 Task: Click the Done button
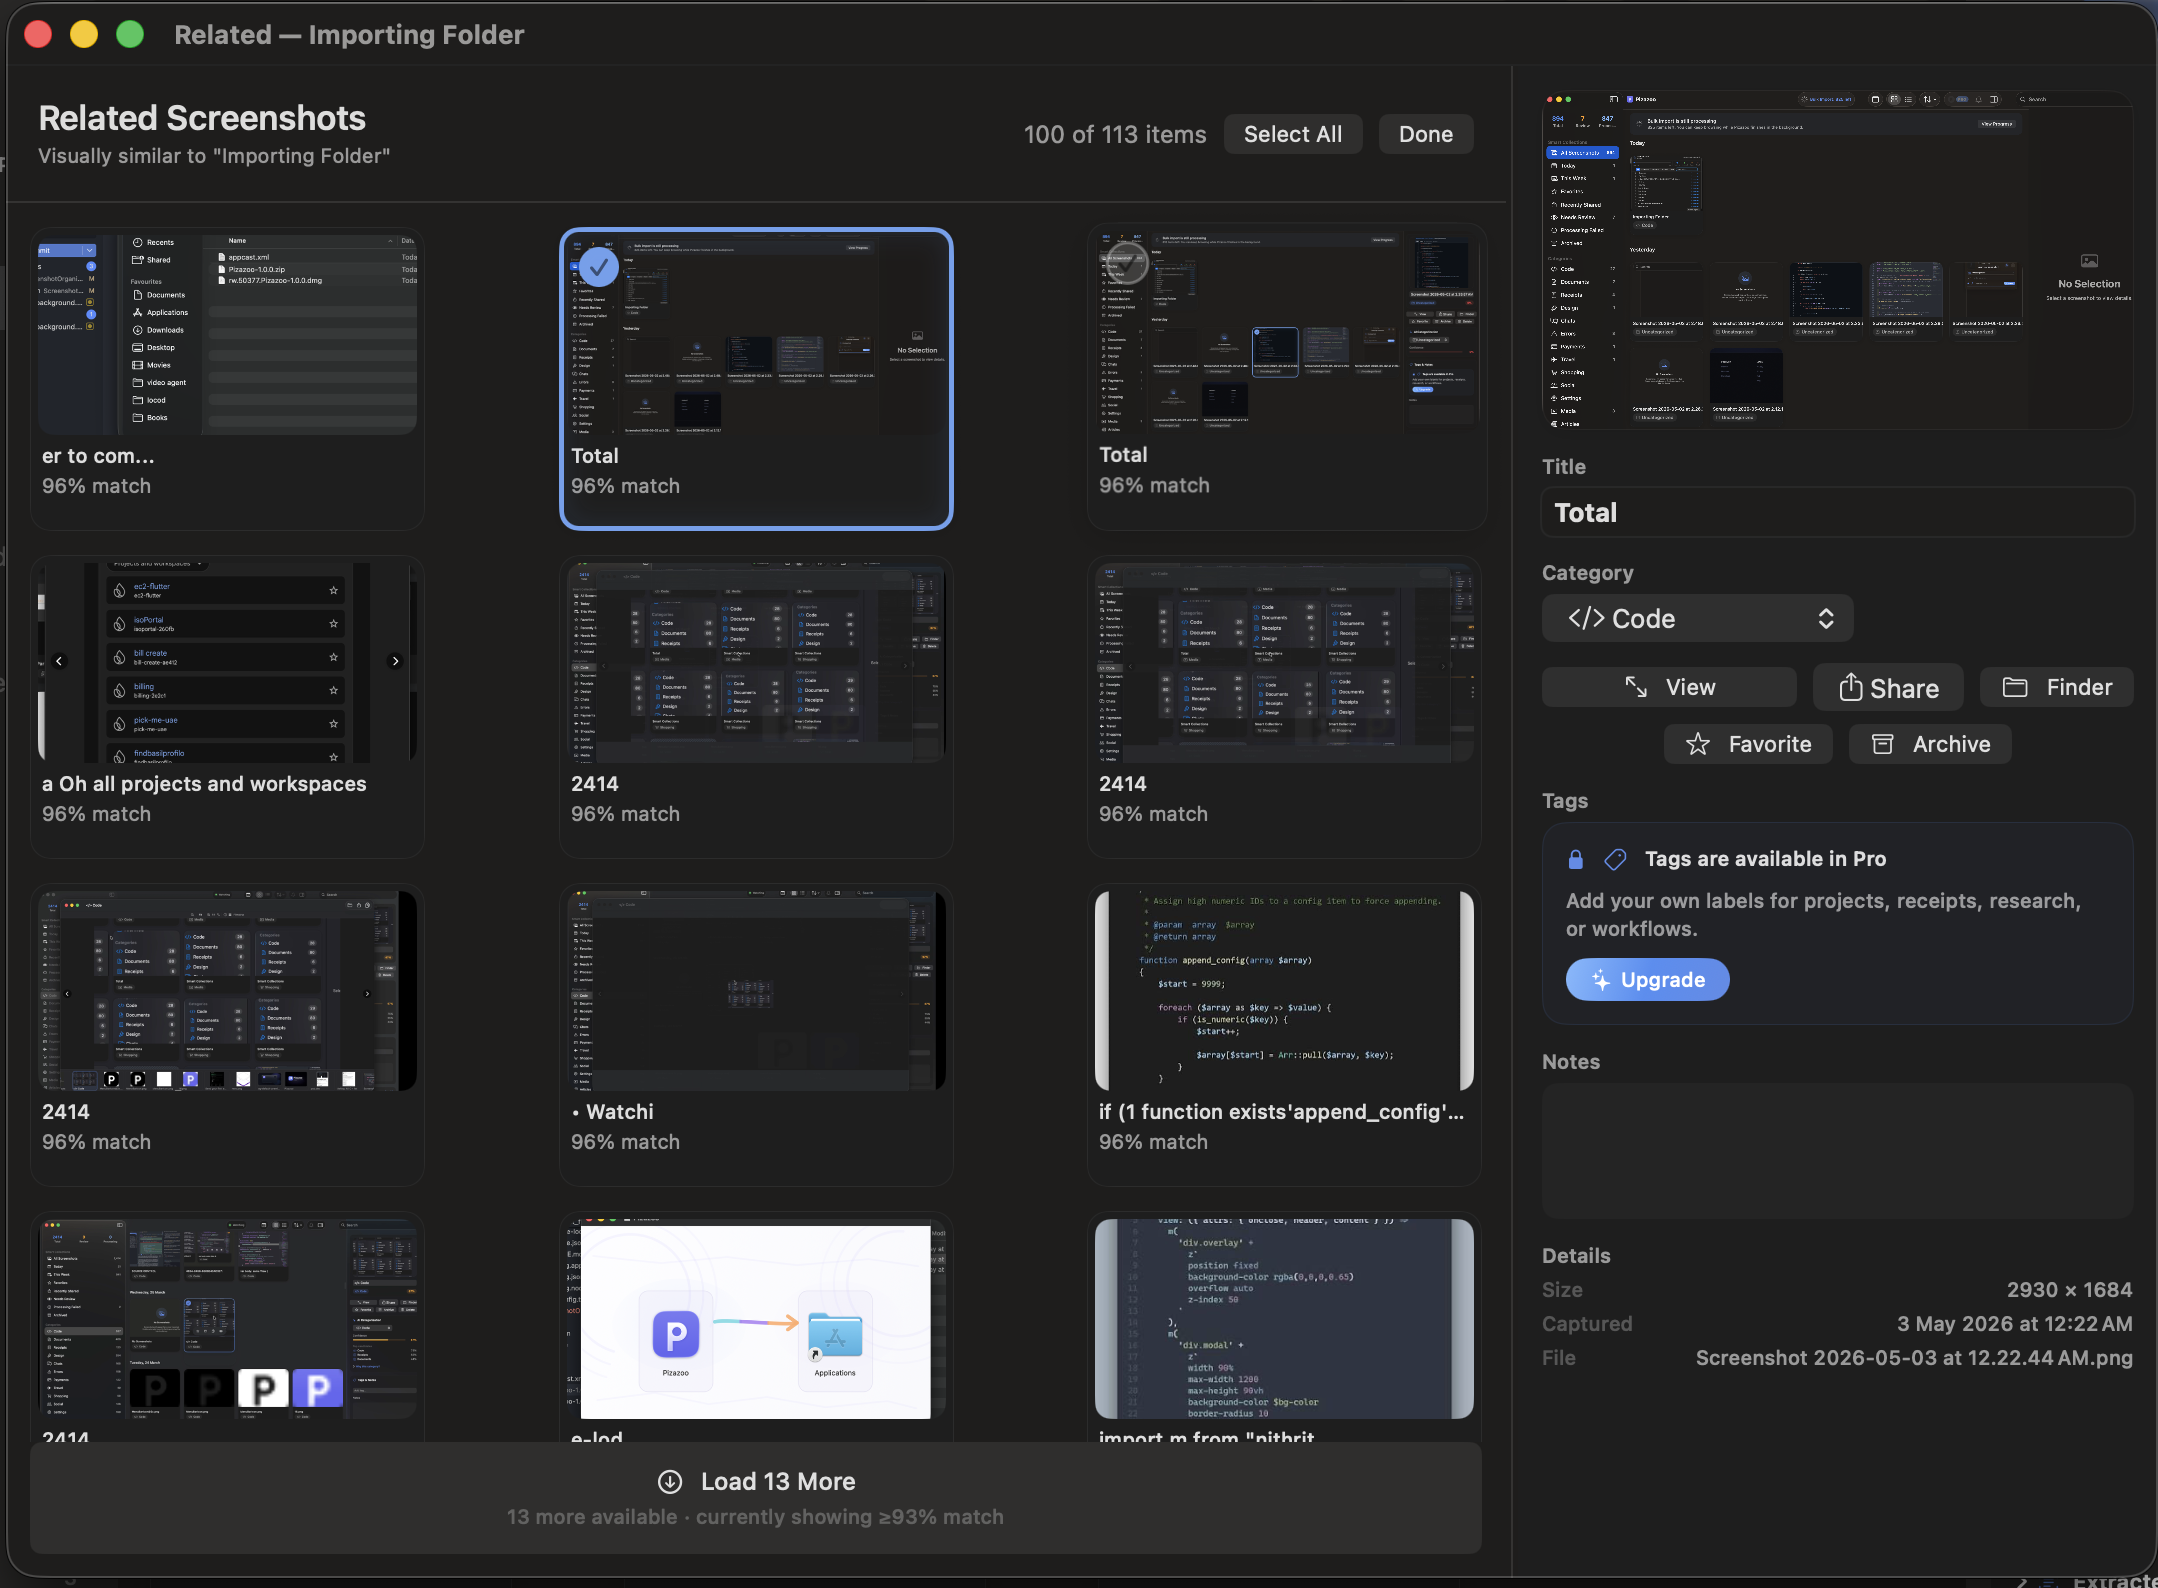1426,134
